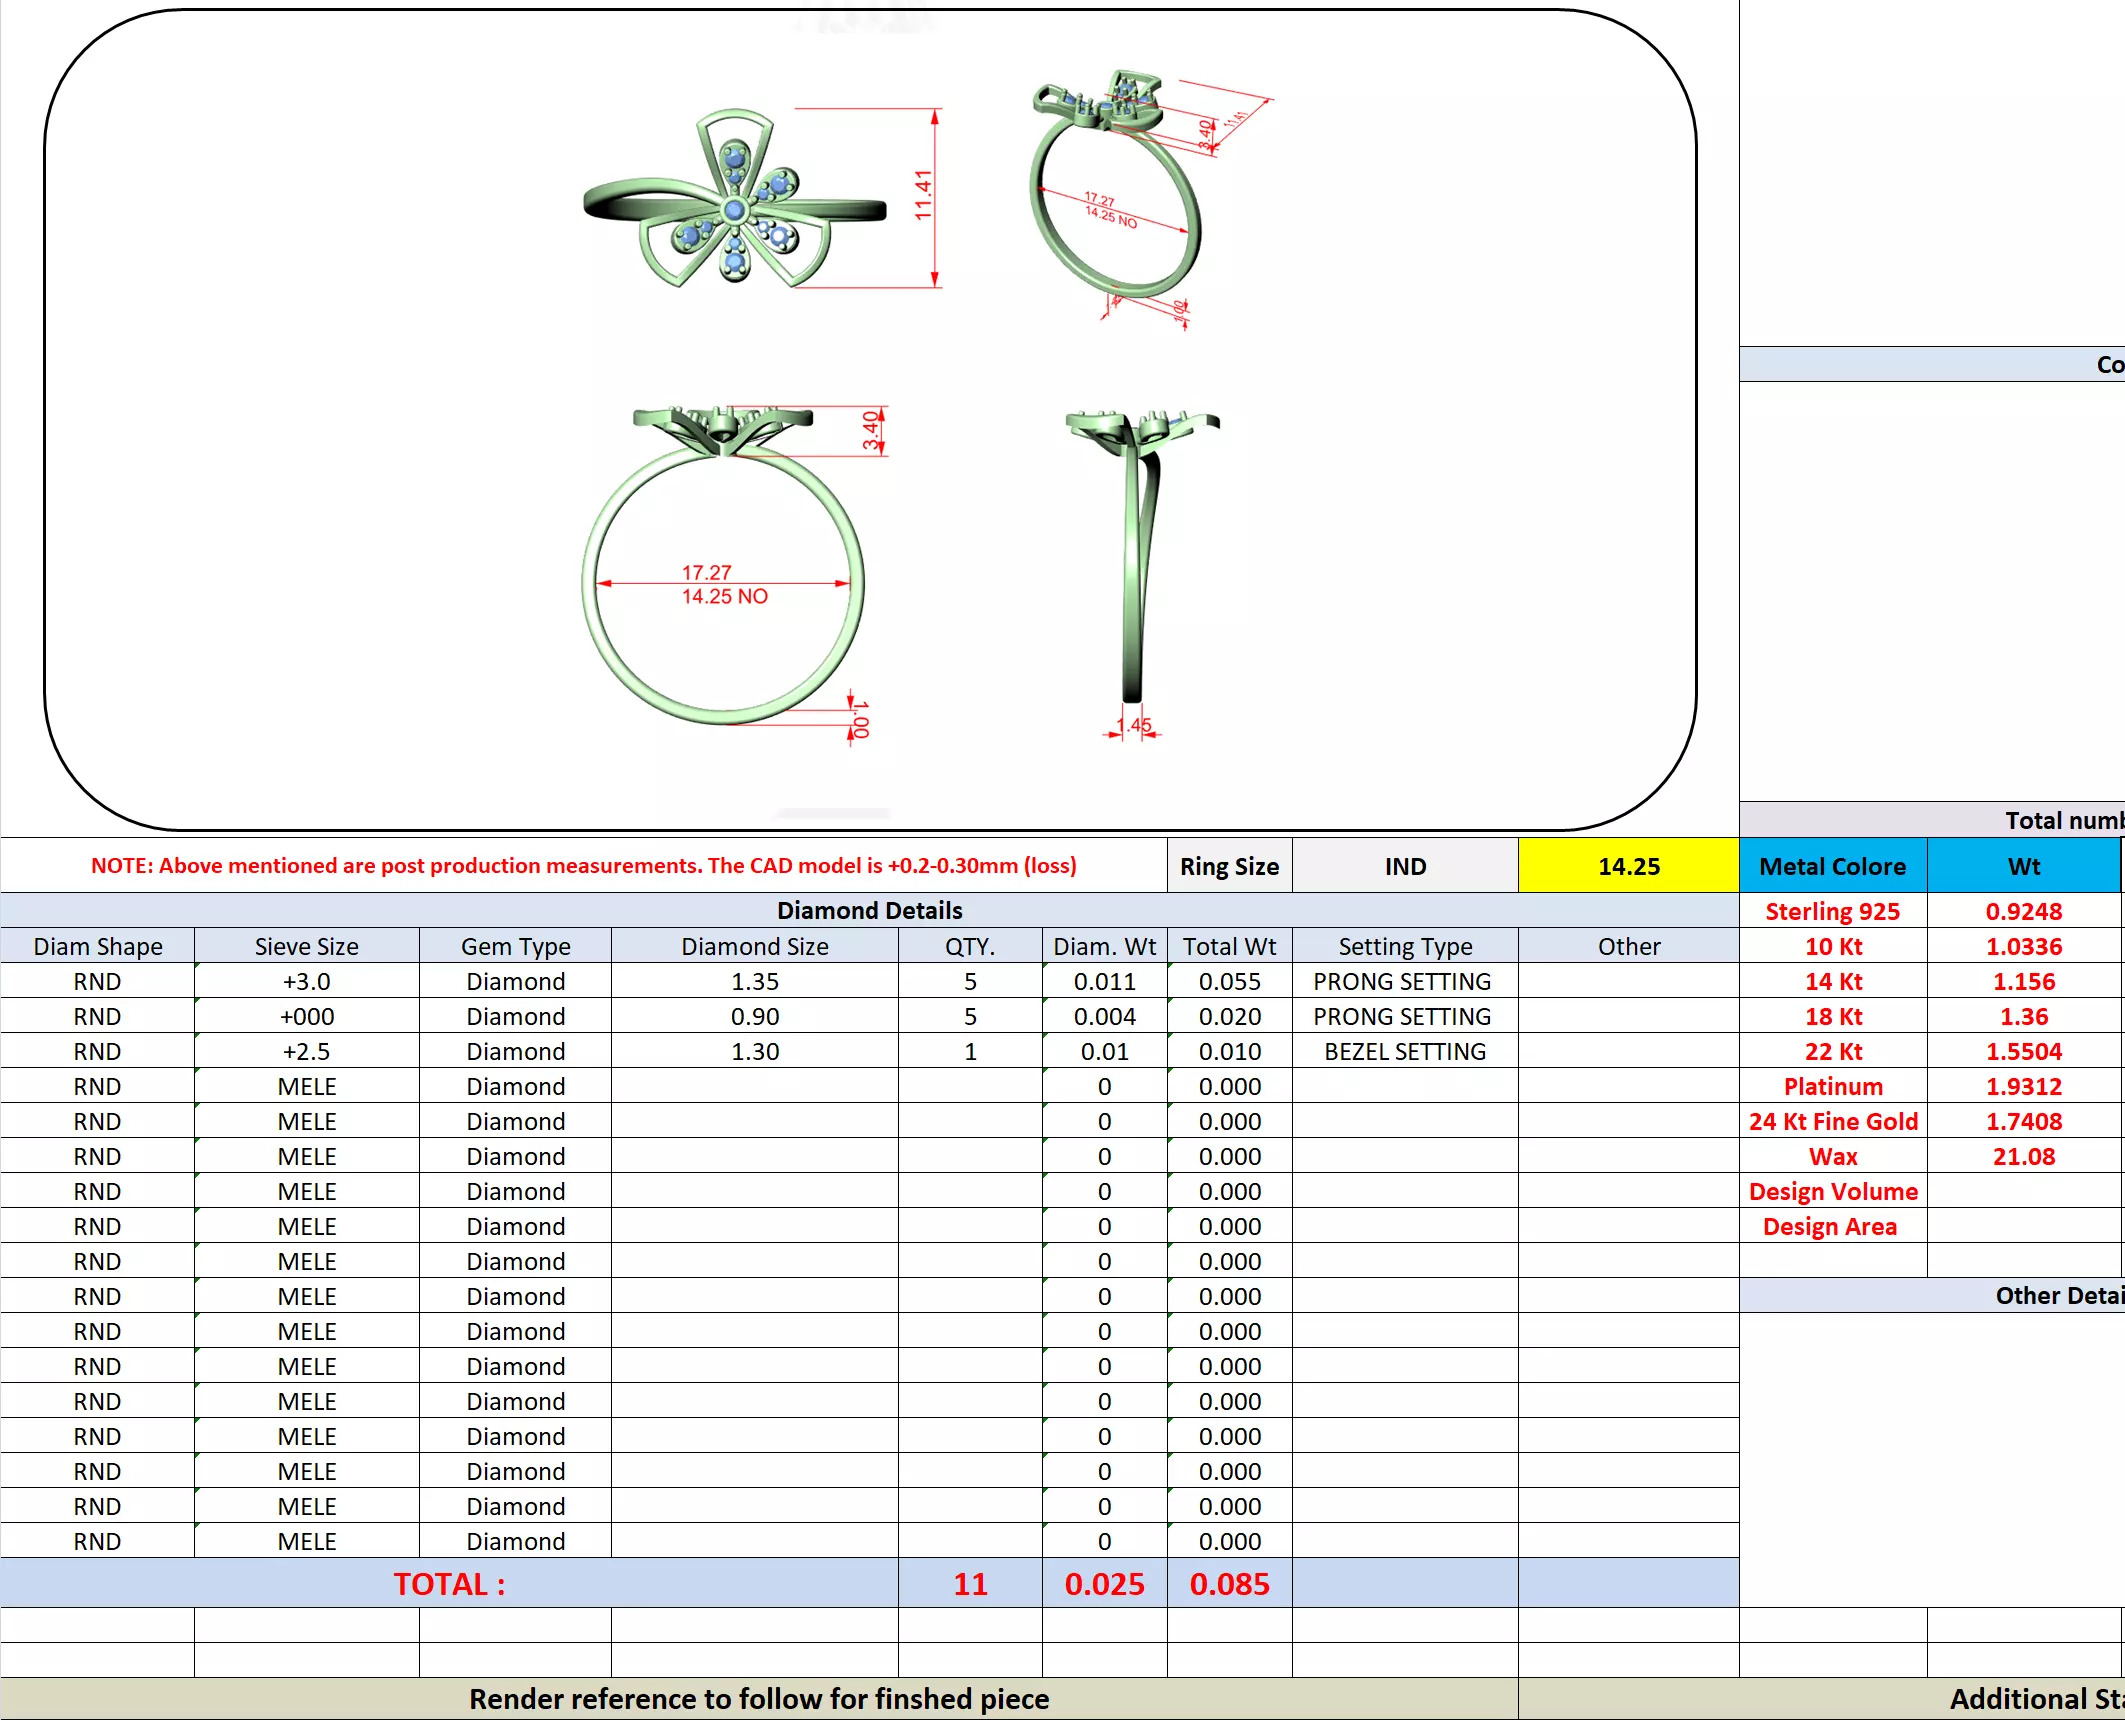Click the red production measurements note

(583, 865)
